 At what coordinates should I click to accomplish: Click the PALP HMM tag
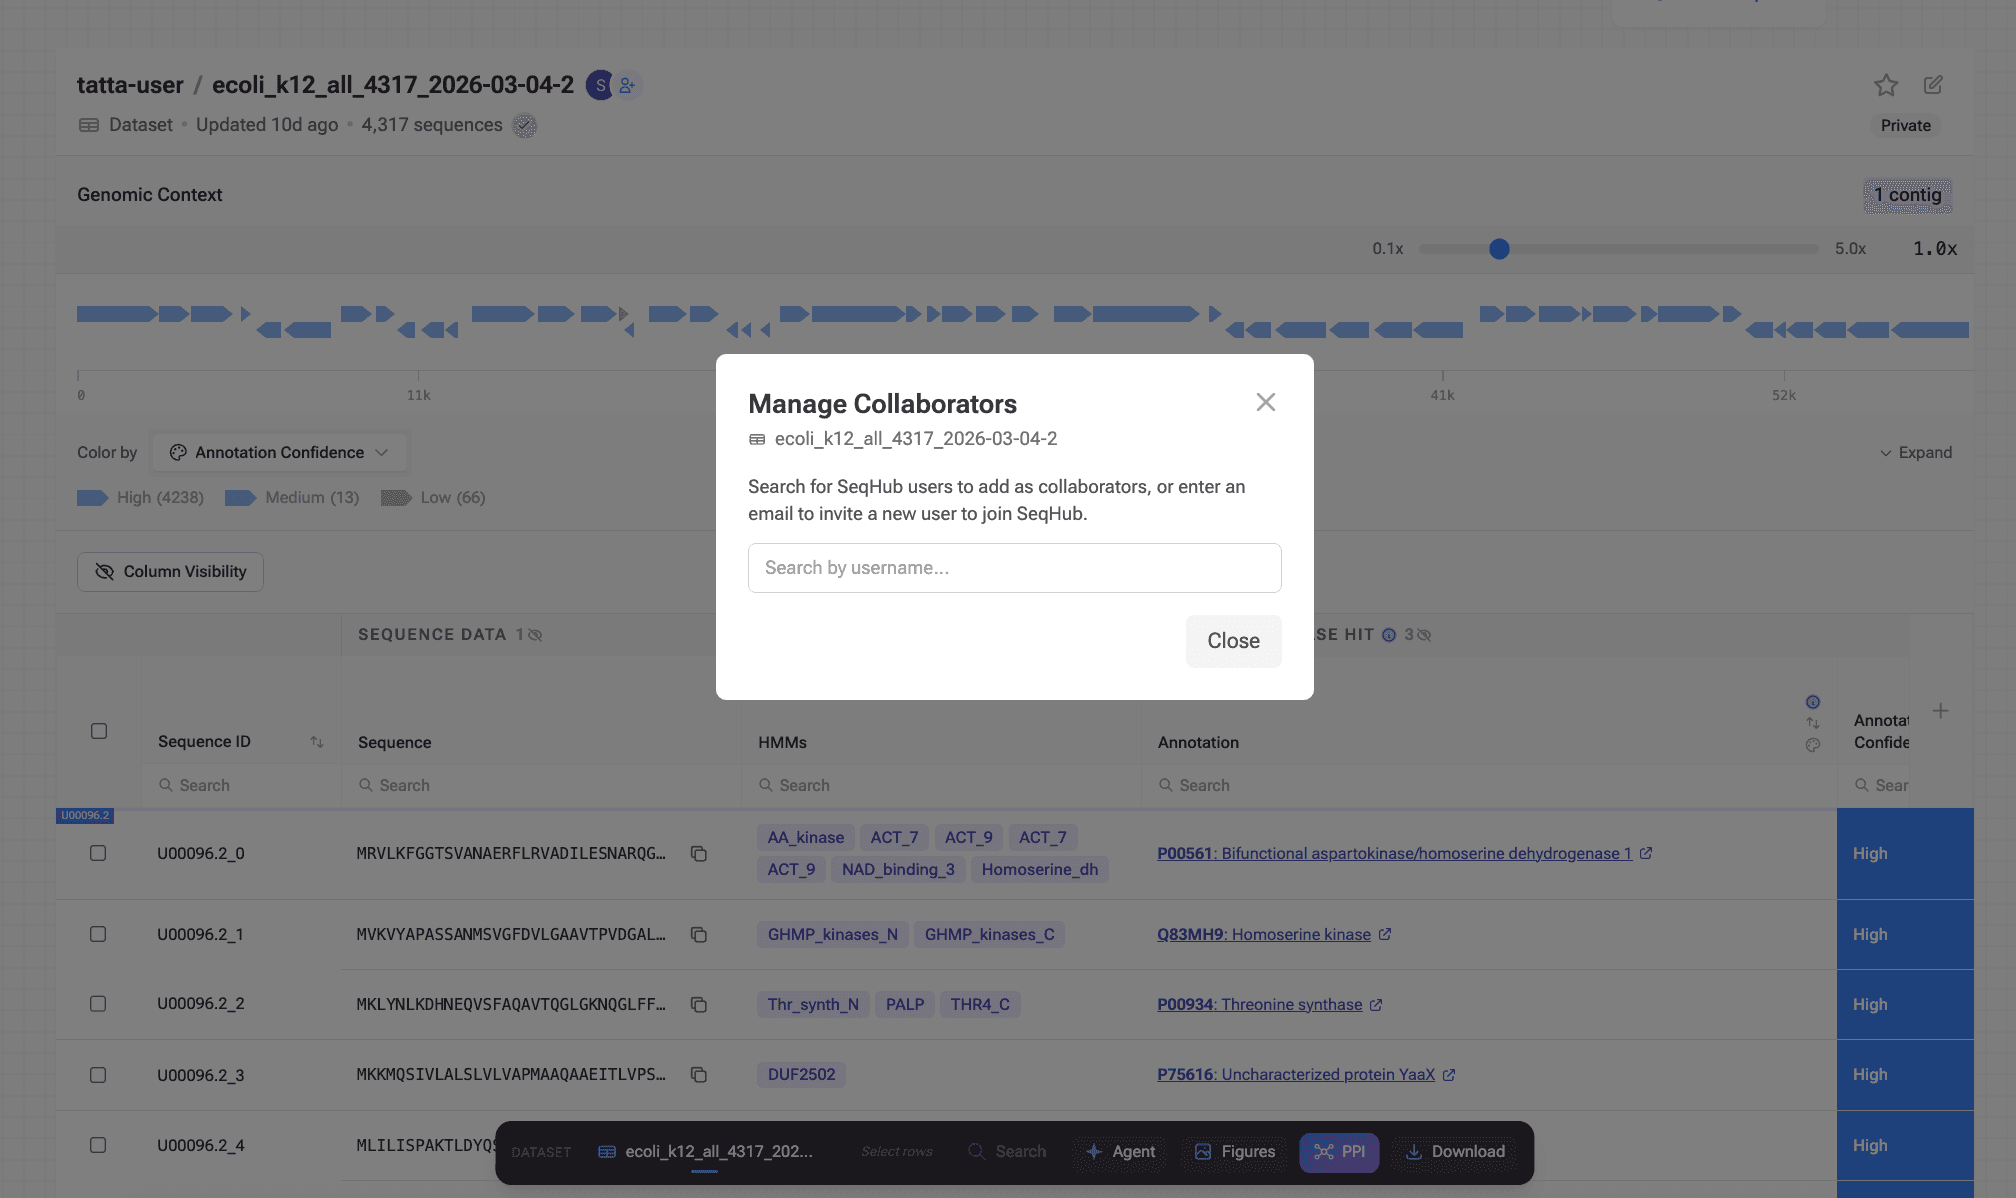coord(904,1005)
